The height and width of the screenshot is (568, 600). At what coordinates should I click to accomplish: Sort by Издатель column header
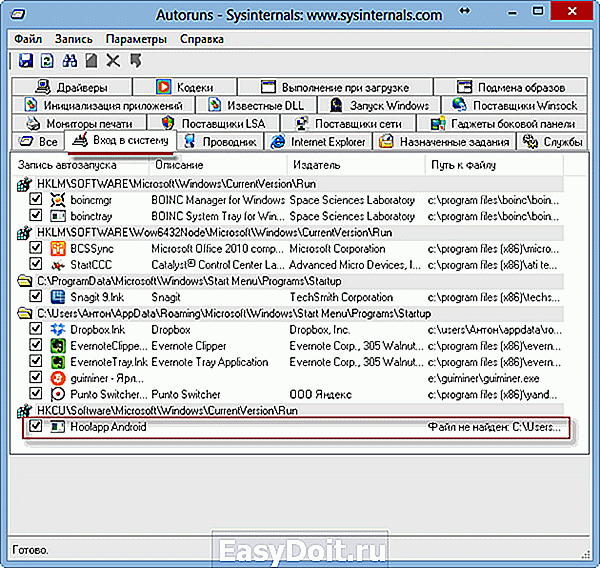[356, 165]
